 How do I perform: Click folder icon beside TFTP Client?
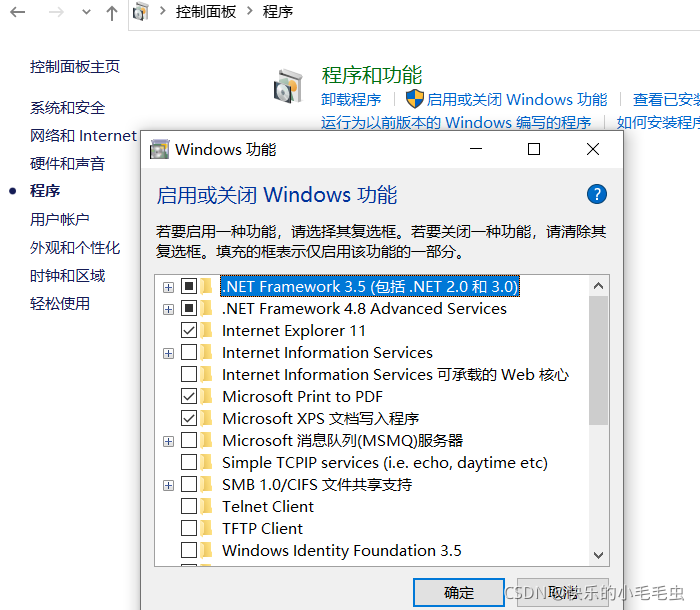tap(206, 528)
